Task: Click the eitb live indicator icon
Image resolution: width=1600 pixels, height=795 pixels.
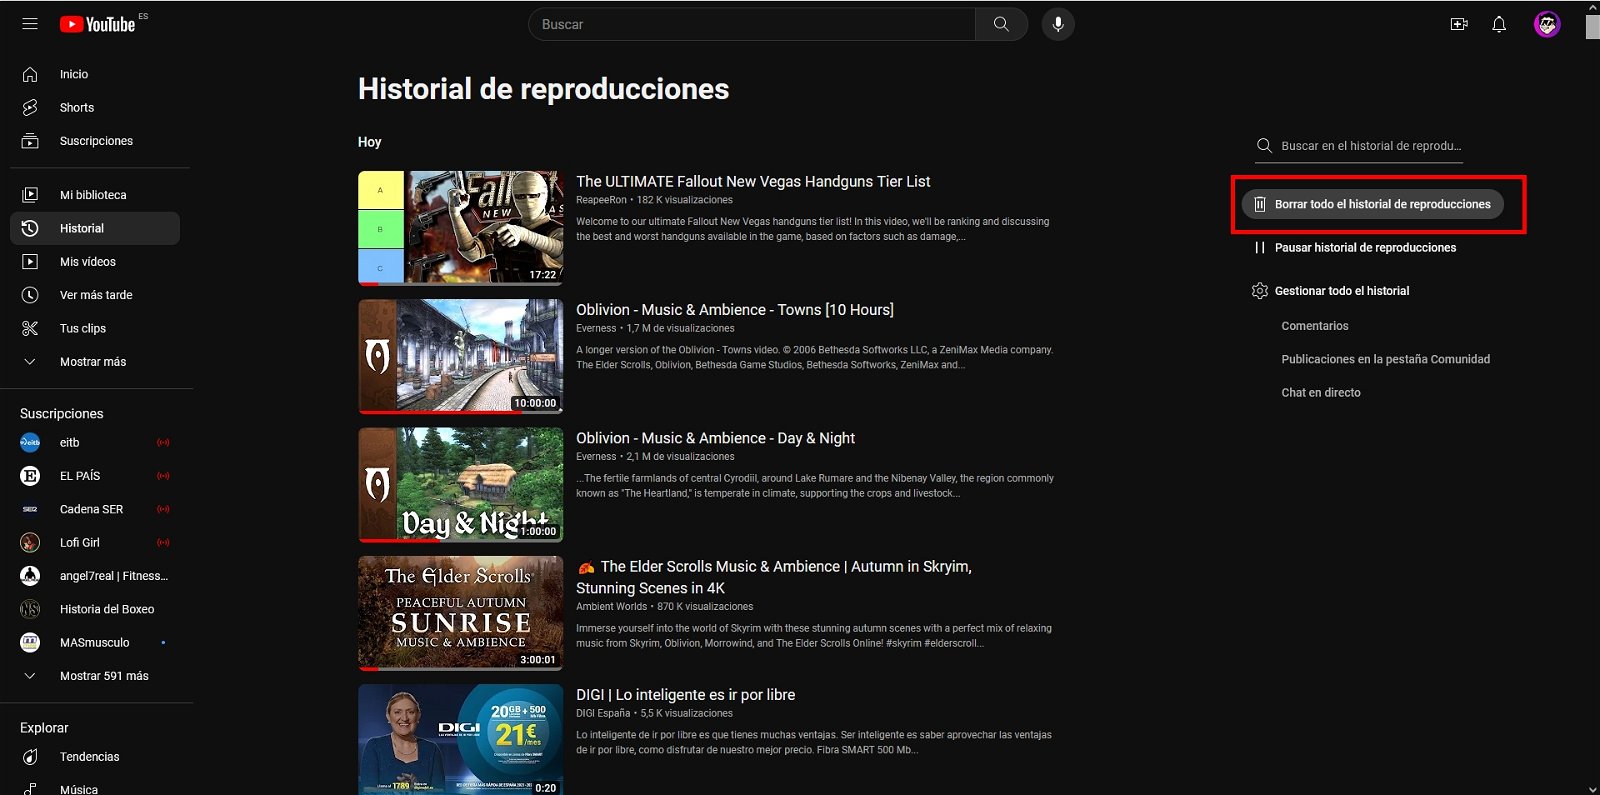Action: [x=163, y=442]
